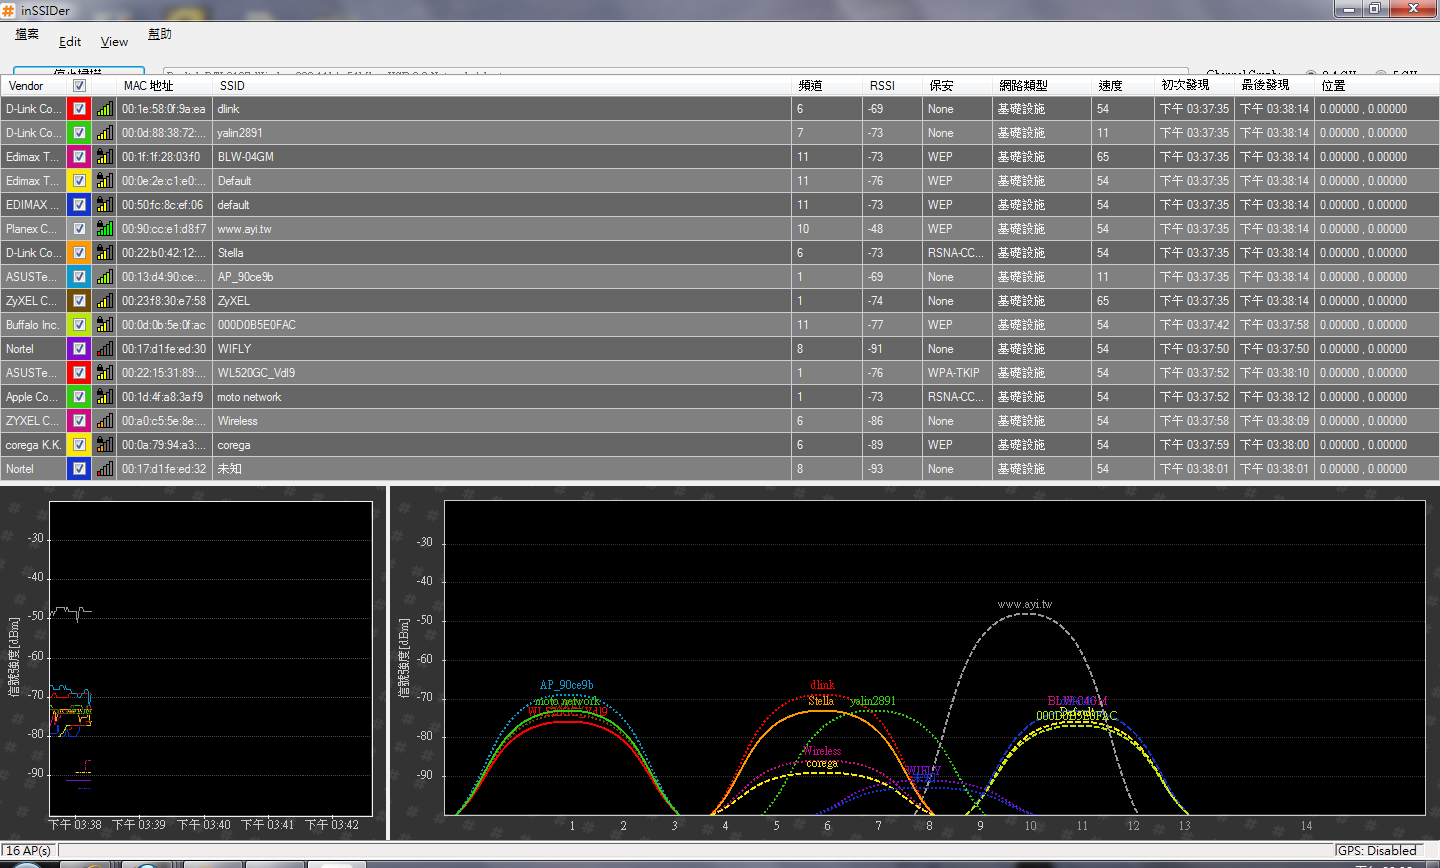This screenshot has width=1440, height=868.
Task: Click the 'Buffalo Inc.' vendor cell
Action: tap(34, 325)
